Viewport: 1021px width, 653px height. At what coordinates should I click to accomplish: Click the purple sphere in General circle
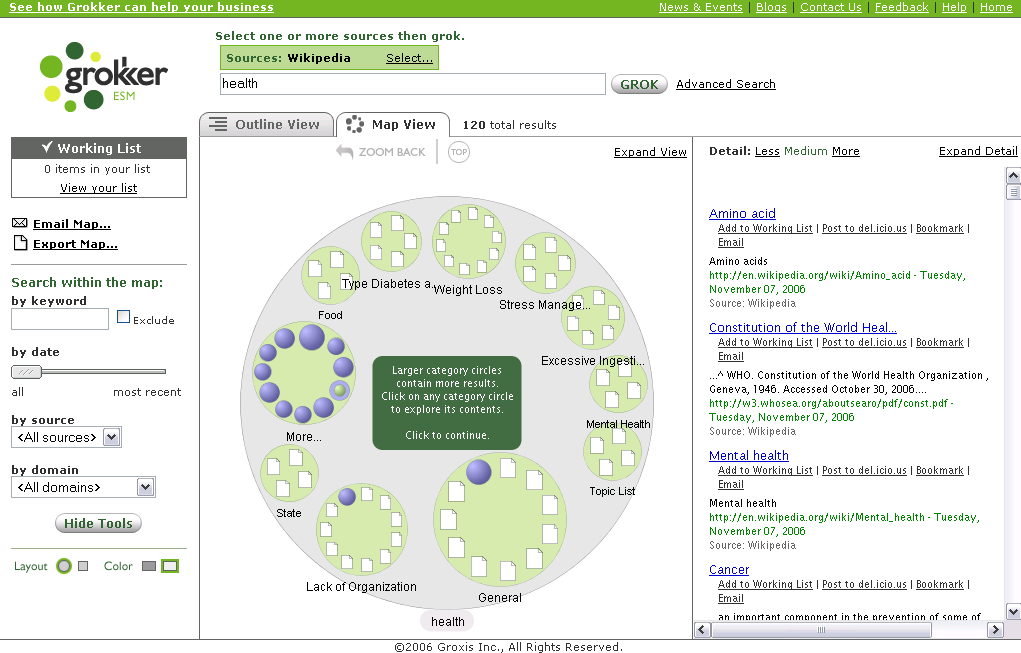(479, 472)
